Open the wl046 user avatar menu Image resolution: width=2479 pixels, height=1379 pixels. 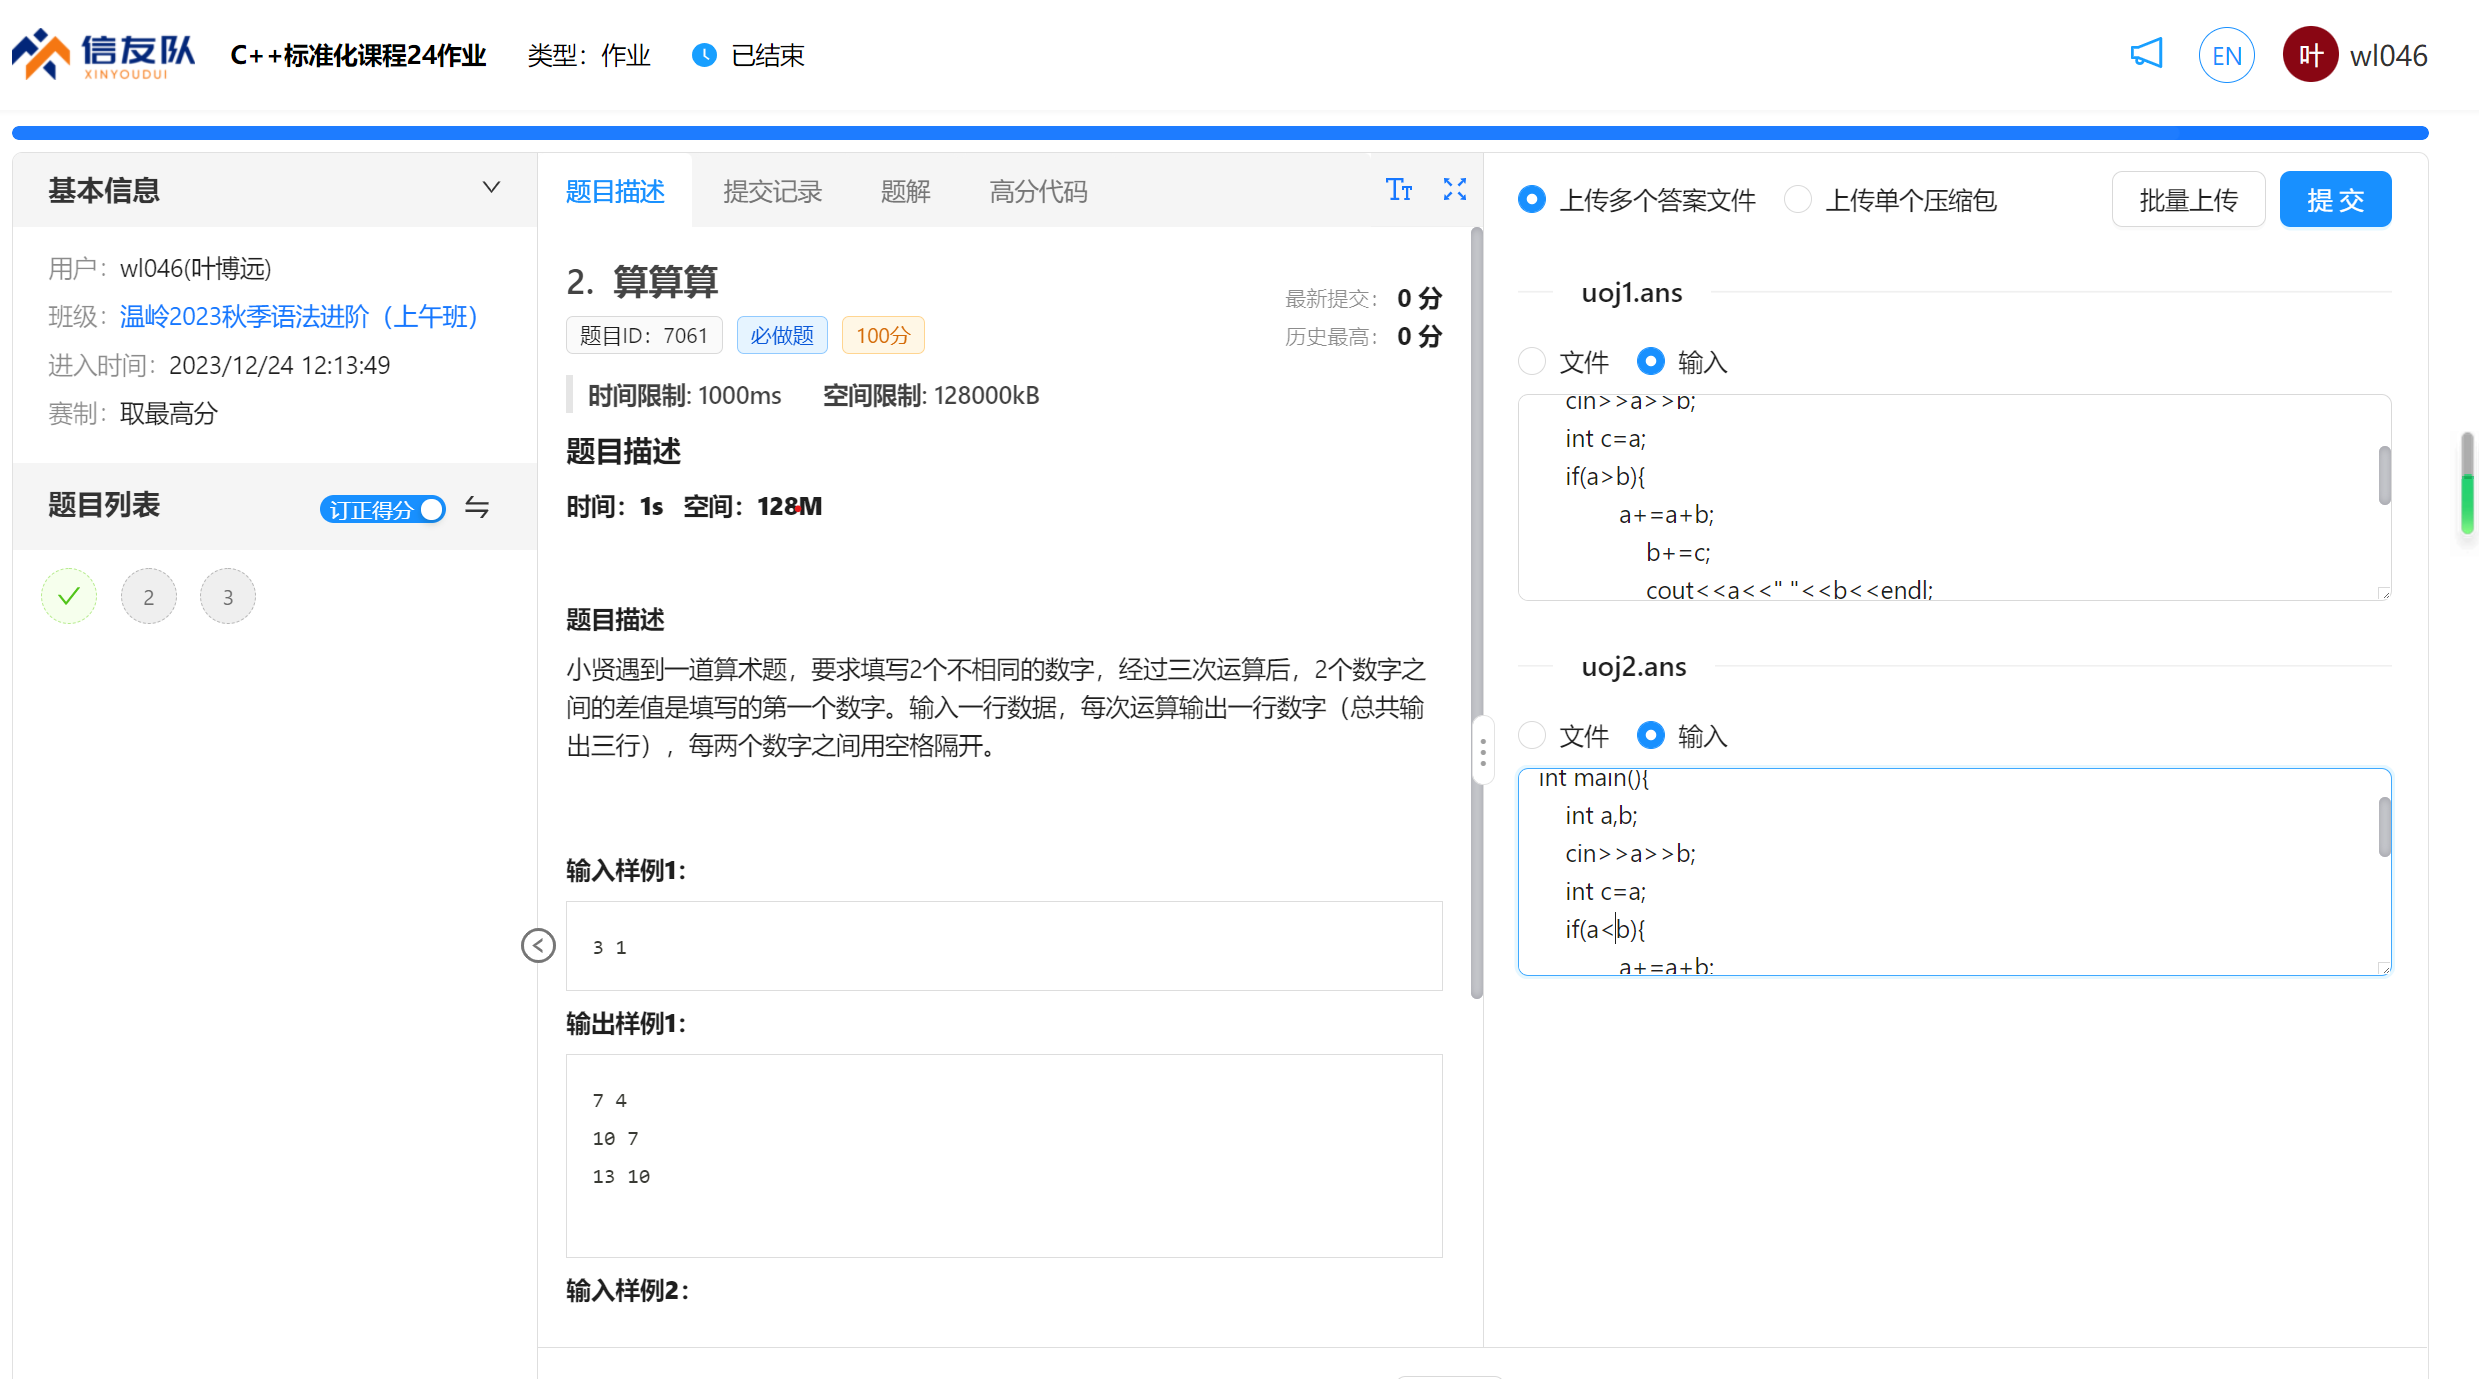[2310, 55]
